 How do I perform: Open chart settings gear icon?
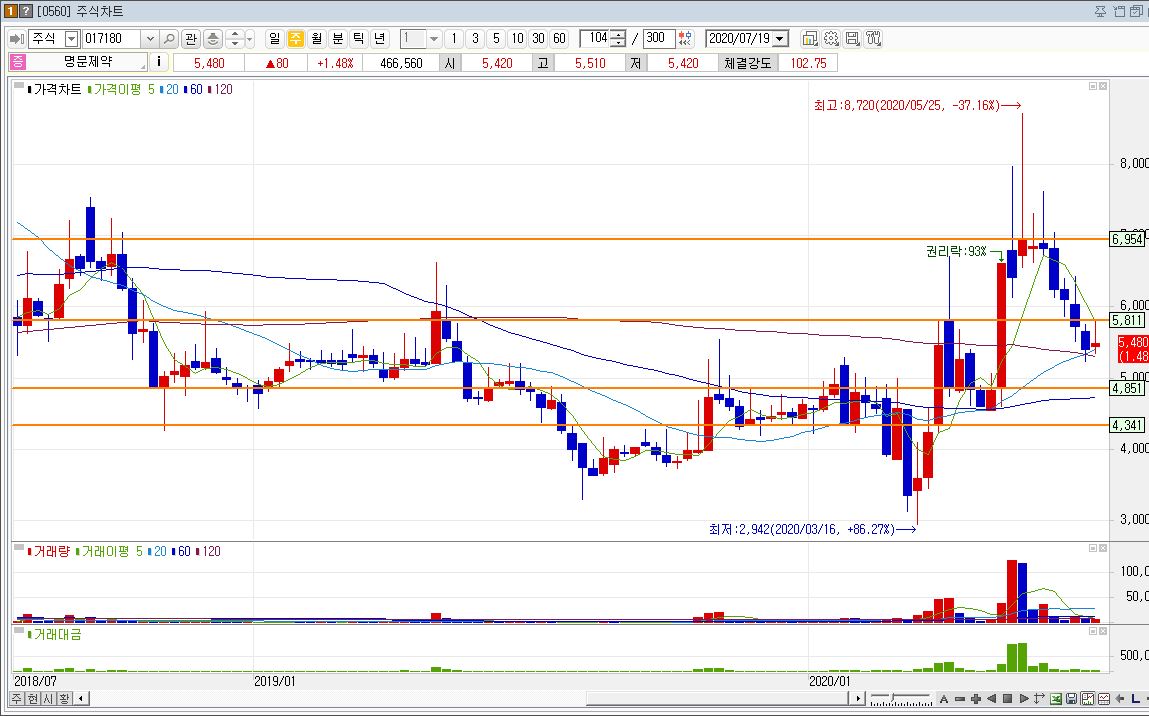[x=831, y=39]
